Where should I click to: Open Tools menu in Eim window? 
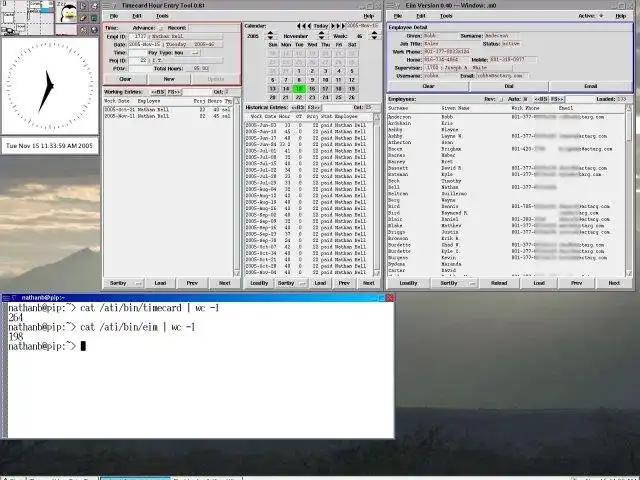pyautogui.click(x=446, y=16)
